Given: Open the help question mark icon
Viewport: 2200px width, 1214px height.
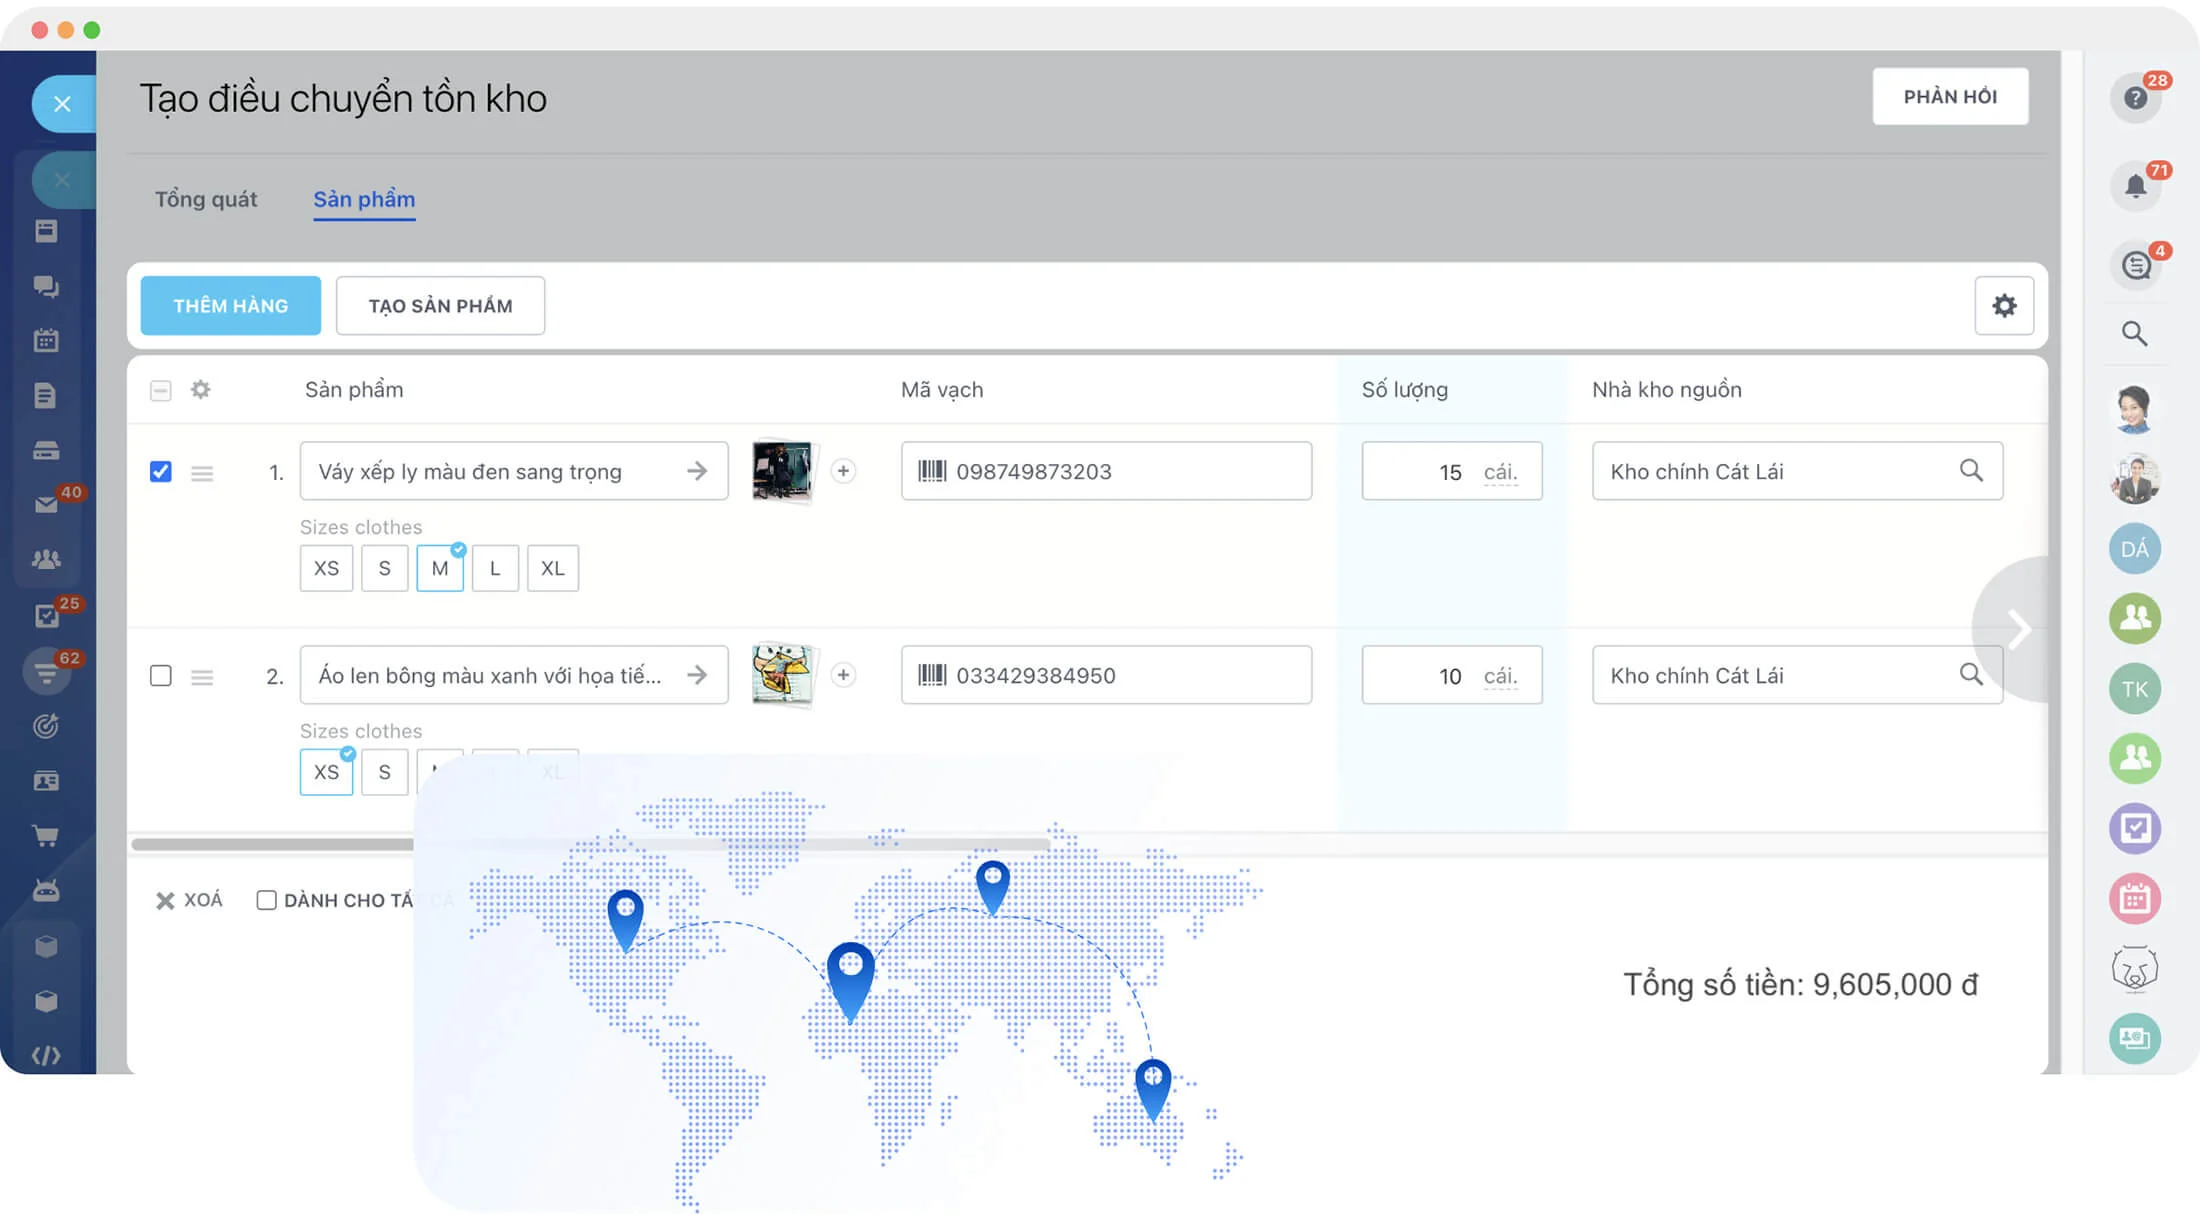Looking at the screenshot, I should tap(2135, 98).
